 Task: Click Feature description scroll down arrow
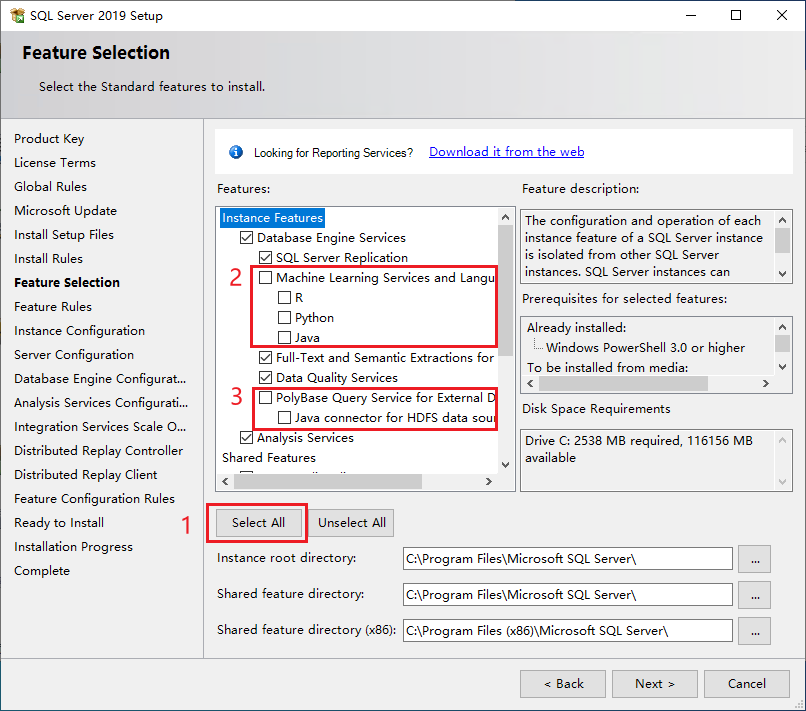click(782, 274)
